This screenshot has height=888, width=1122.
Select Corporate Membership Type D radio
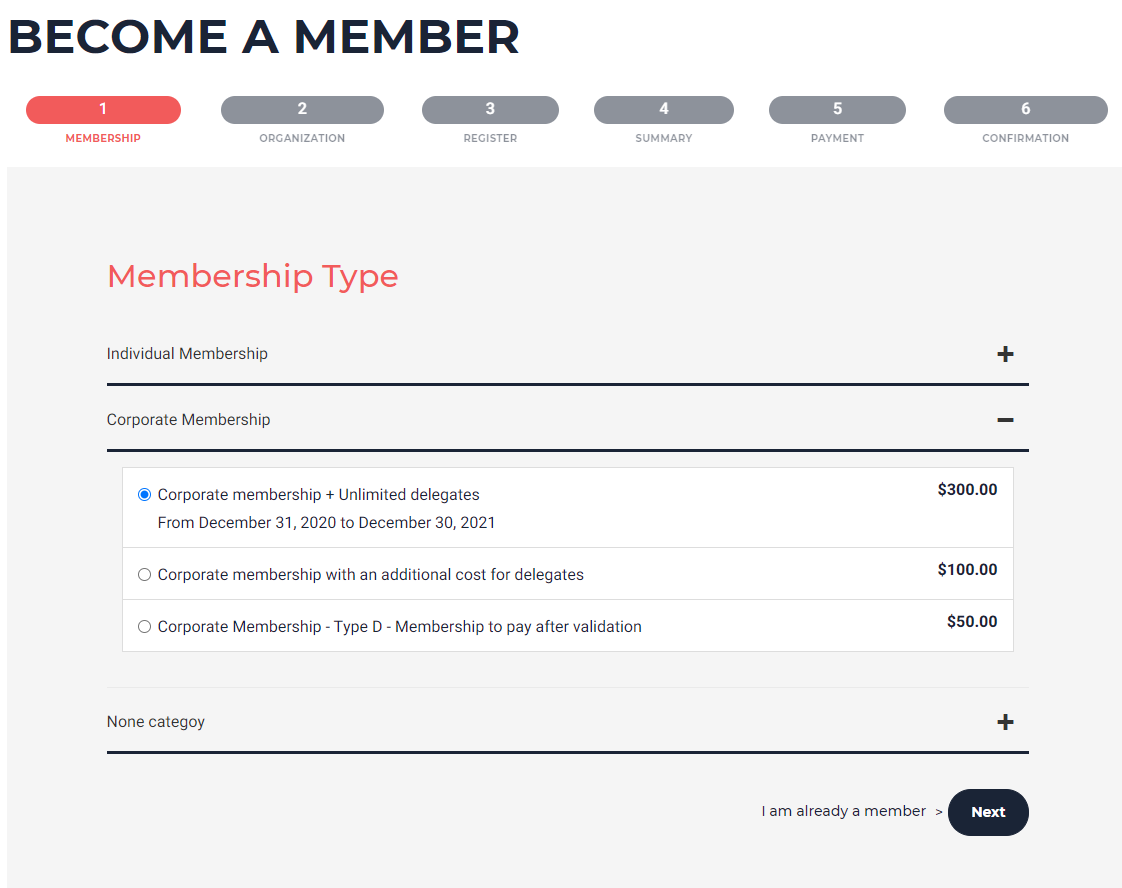(x=145, y=627)
